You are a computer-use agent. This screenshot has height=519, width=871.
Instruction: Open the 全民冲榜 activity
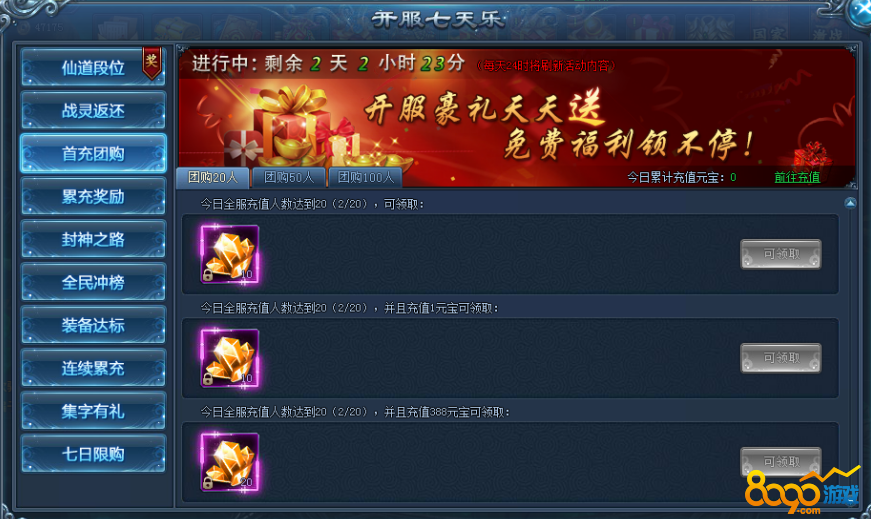93,282
